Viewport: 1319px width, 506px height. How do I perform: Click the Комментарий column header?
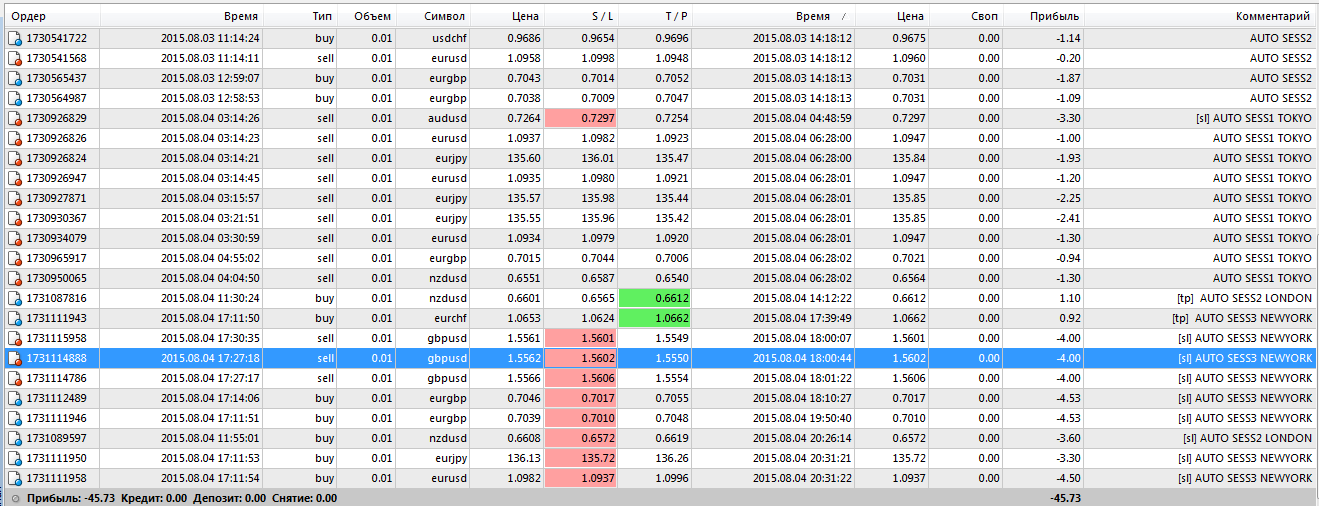tap(1201, 17)
